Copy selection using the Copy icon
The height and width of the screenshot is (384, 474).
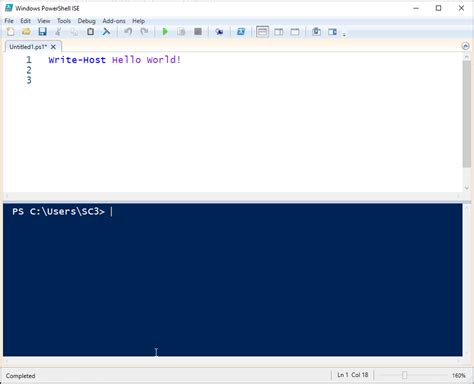(x=74, y=32)
